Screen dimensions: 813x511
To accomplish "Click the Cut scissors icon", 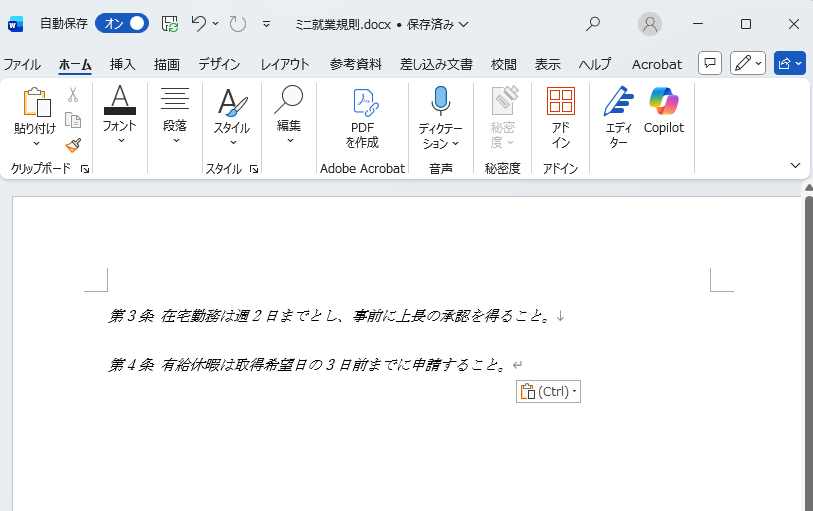I will pyautogui.click(x=73, y=94).
